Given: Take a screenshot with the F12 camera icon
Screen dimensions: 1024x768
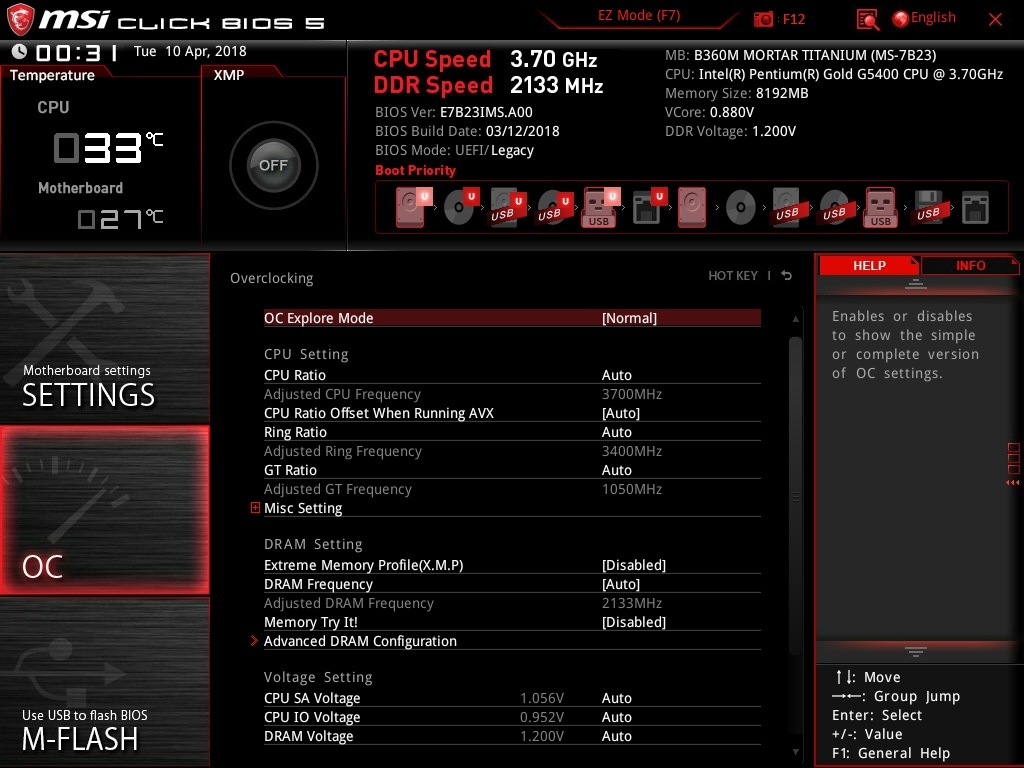Looking at the screenshot, I should (x=763, y=19).
